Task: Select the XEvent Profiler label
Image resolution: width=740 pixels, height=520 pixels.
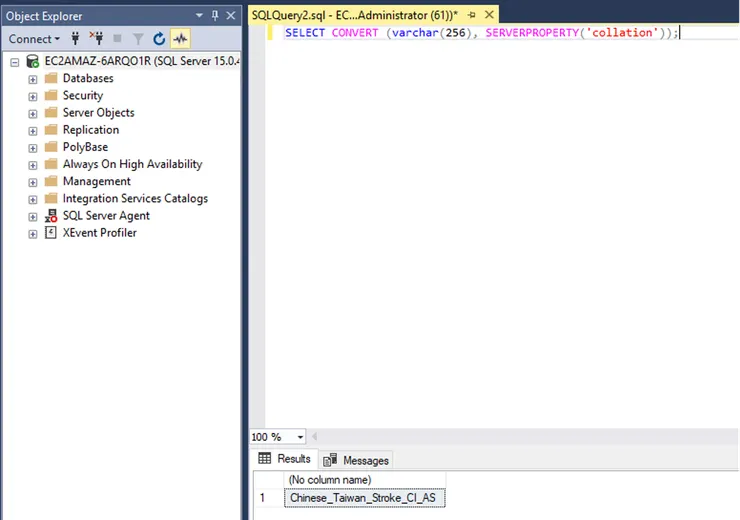Action: tap(100, 233)
